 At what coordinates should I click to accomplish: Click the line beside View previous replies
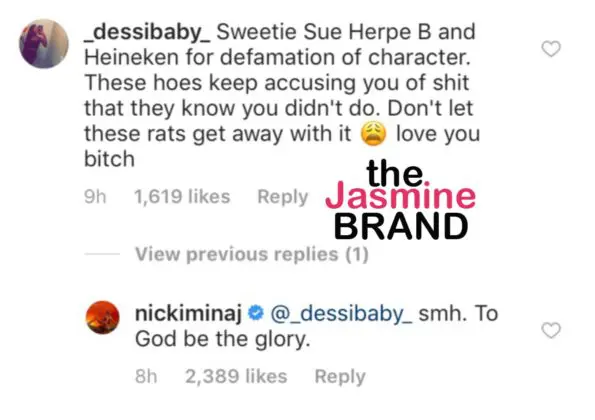tap(102, 254)
